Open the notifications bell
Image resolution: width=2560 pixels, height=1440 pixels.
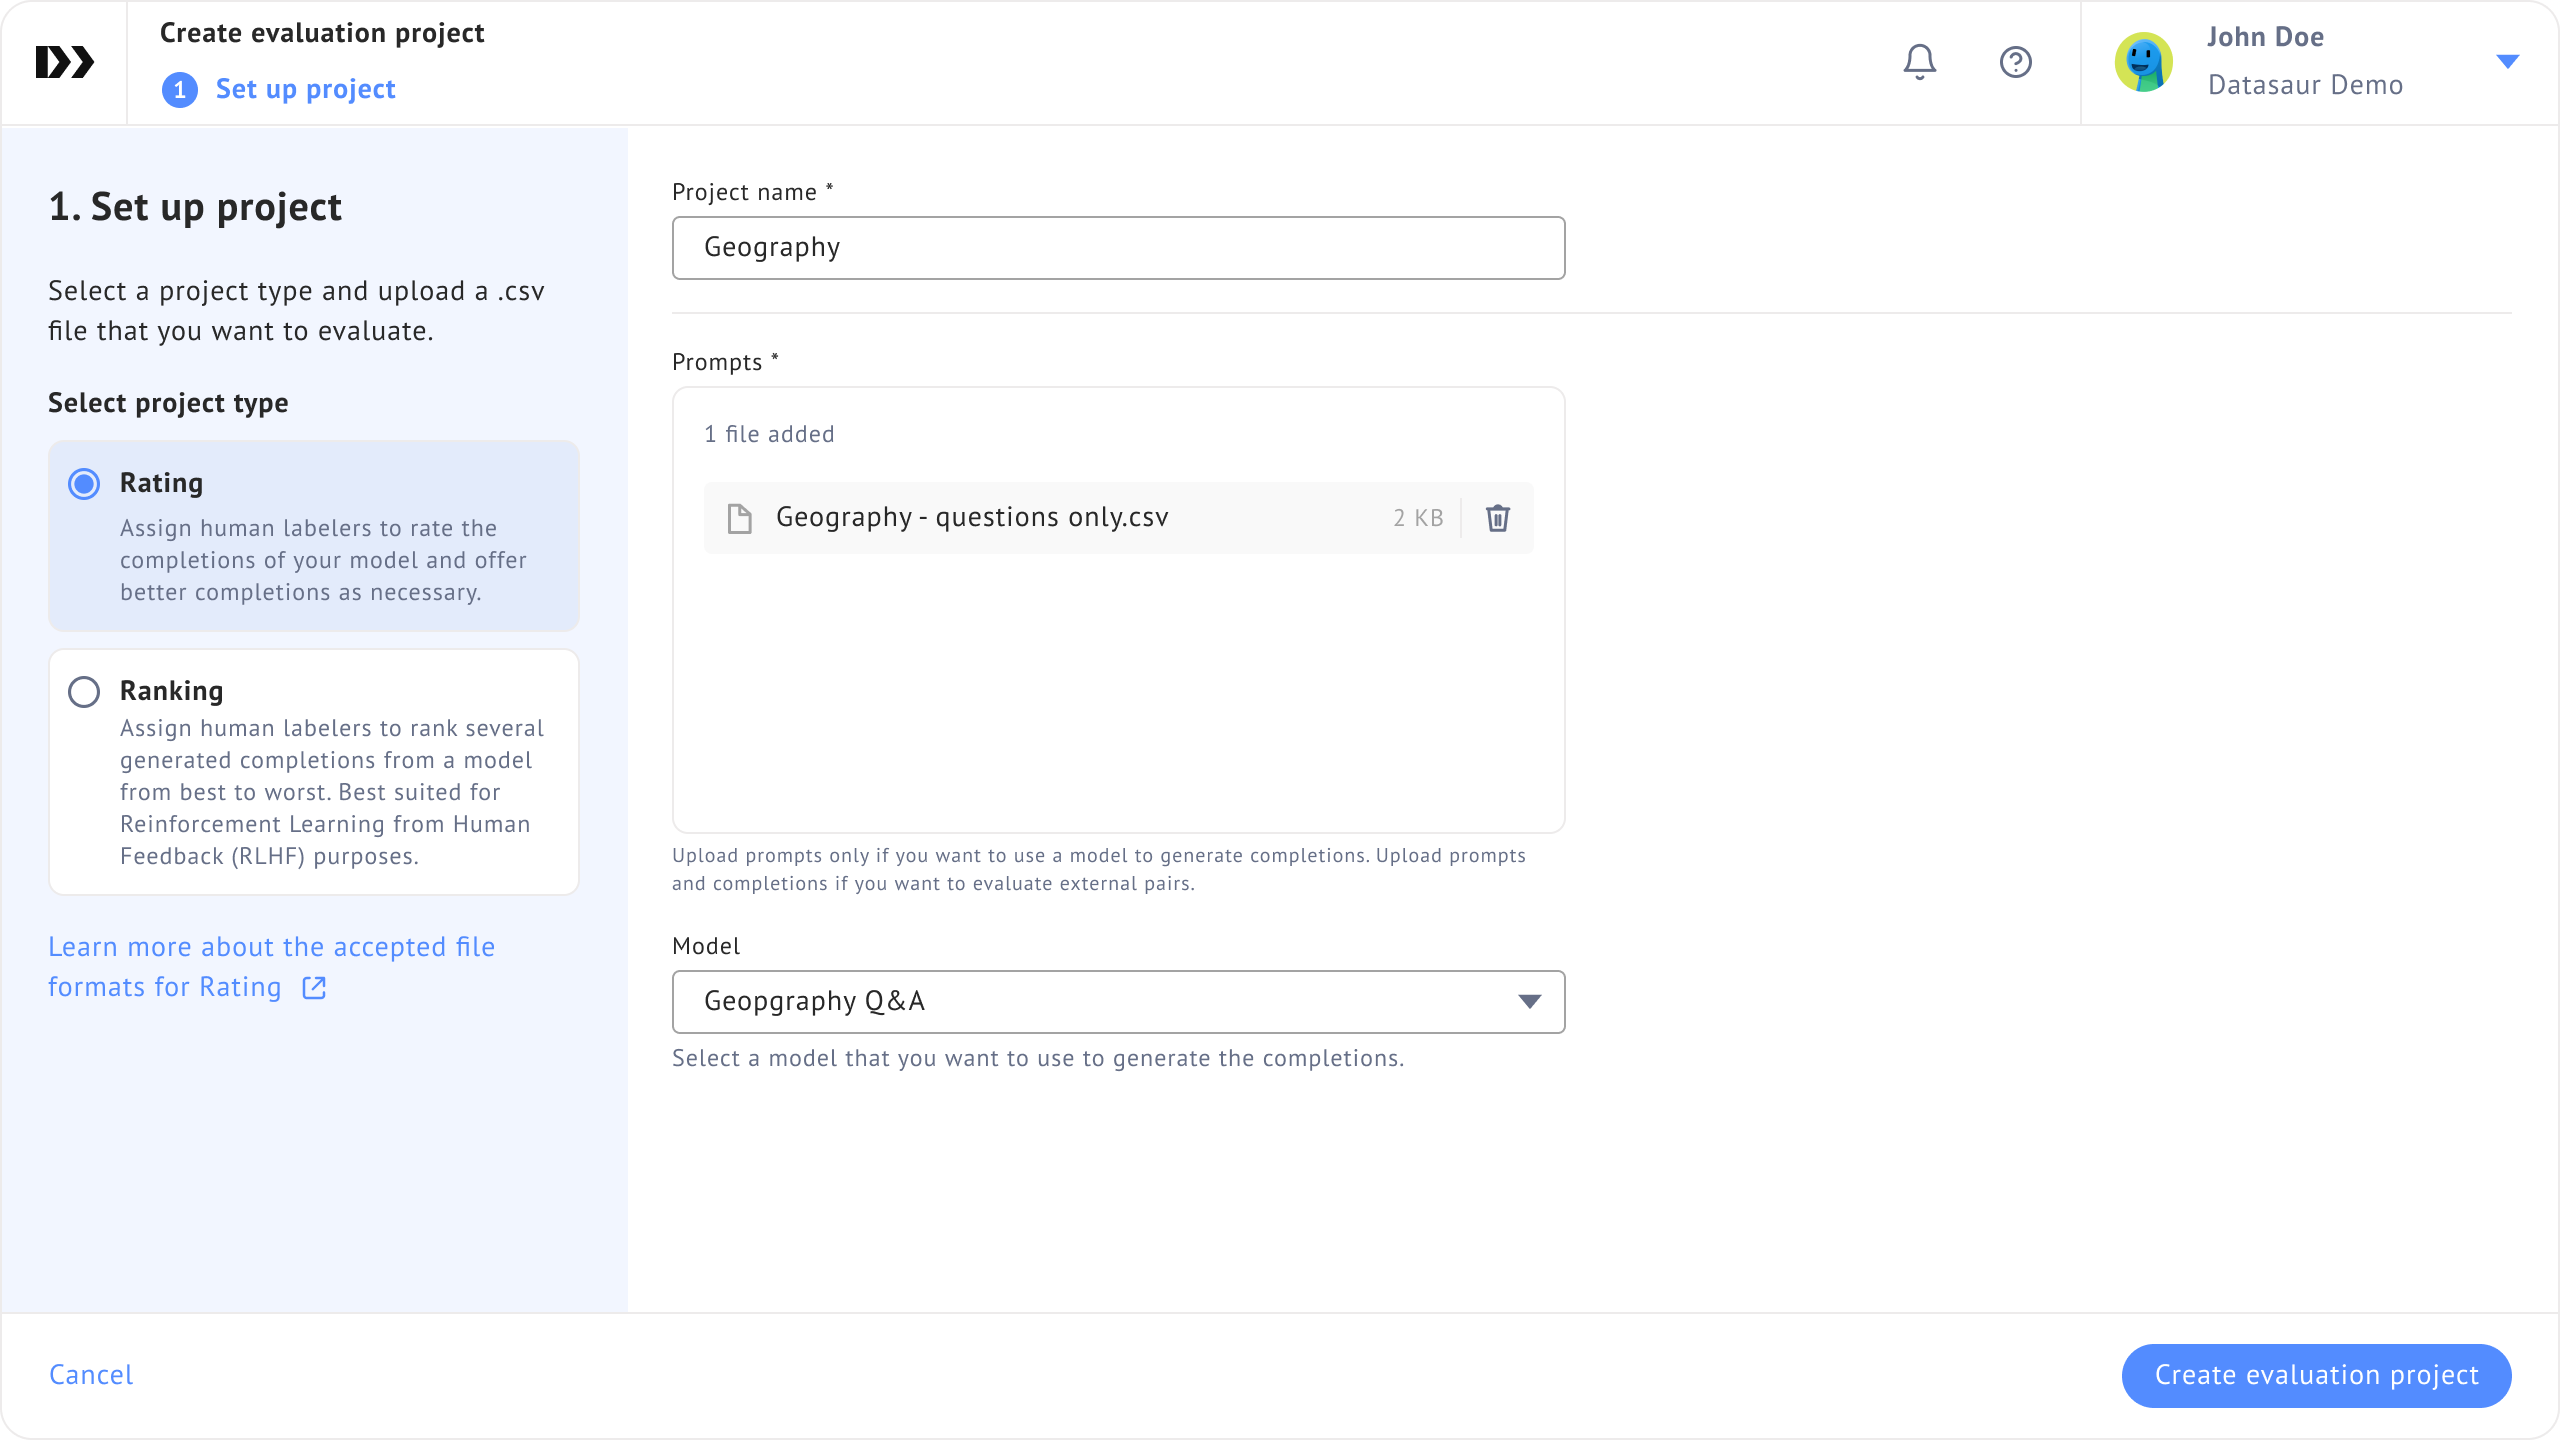coord(1919,62)
